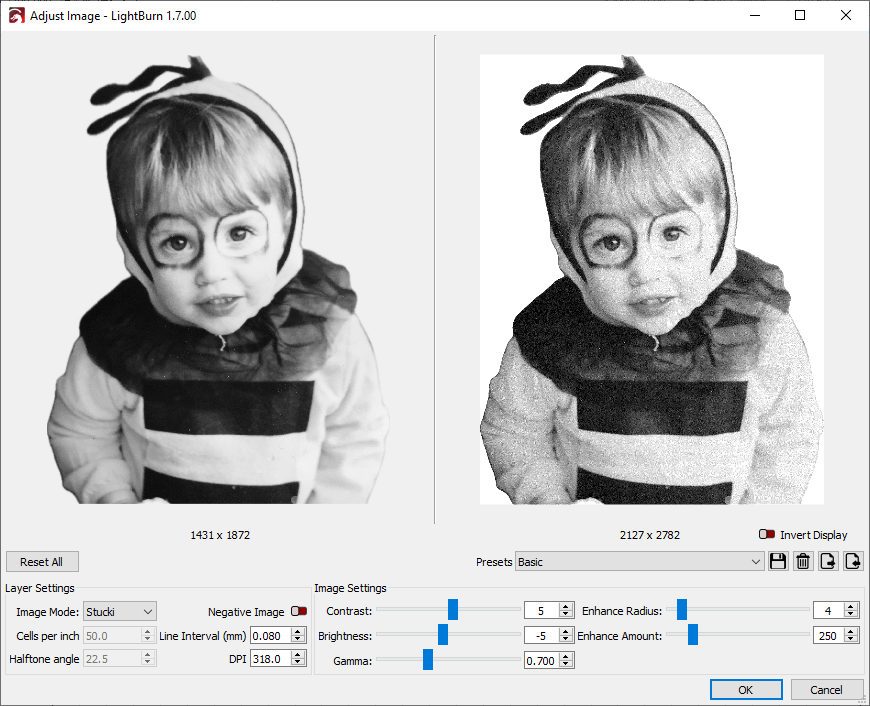This screenshot has height=706, width=870.
Task: Confirm image adjustments with OK
Action: pyautogui.click(x=746, y=689)
